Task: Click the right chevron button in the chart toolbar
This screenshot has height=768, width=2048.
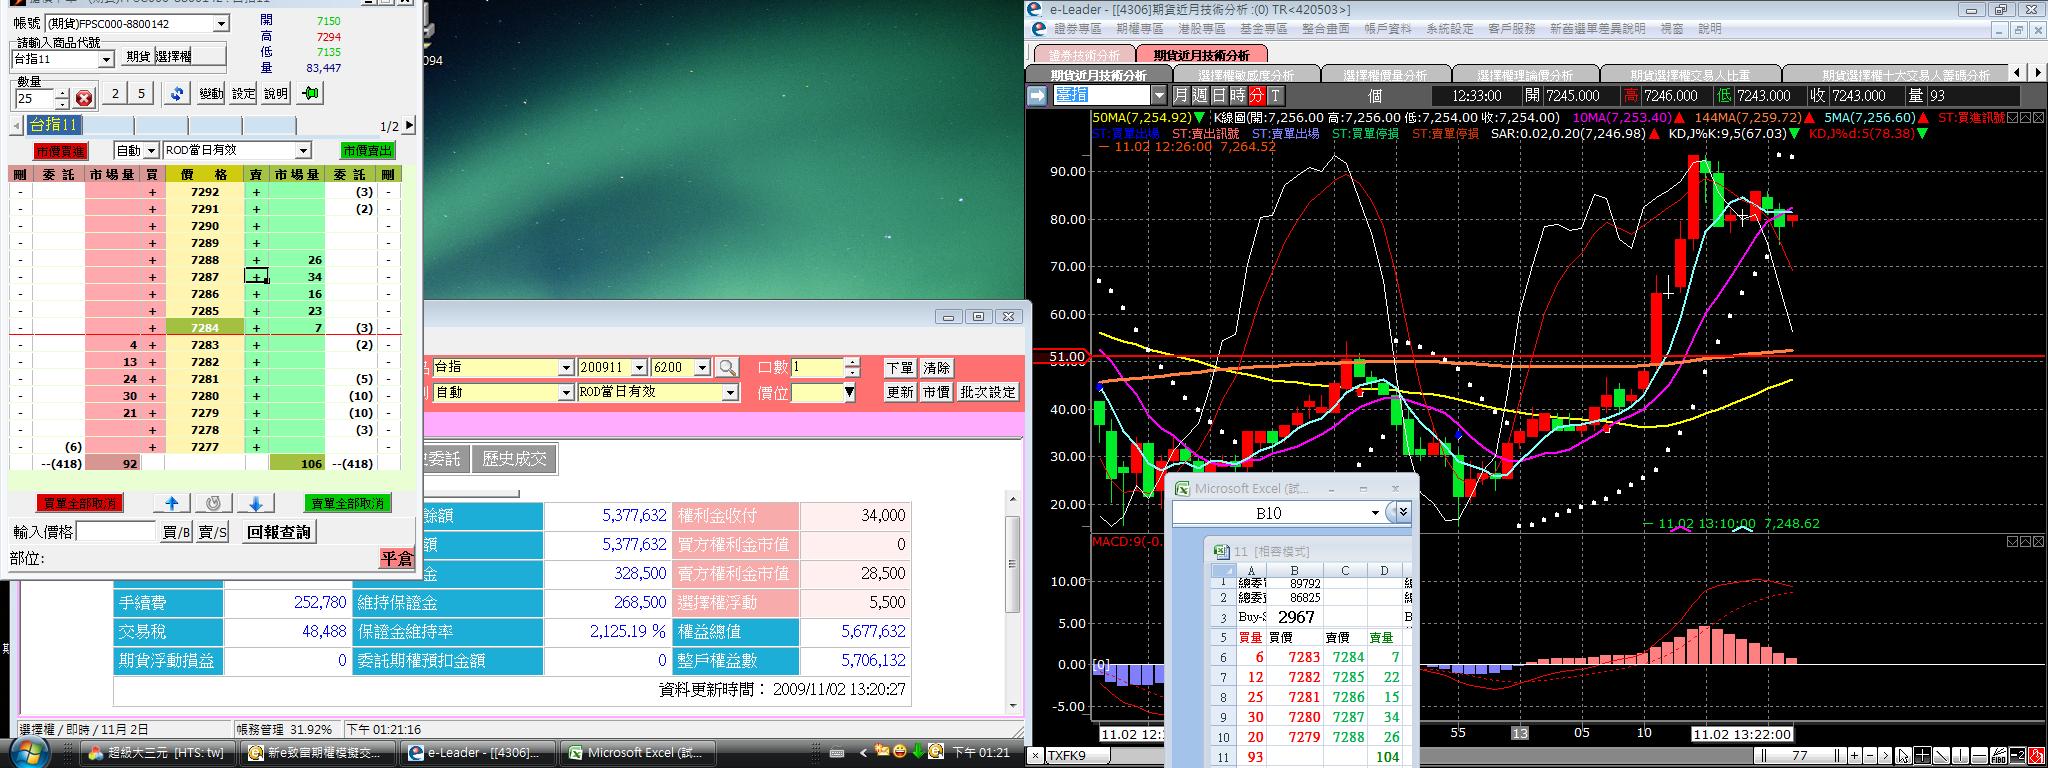Action: point(1885,756)
